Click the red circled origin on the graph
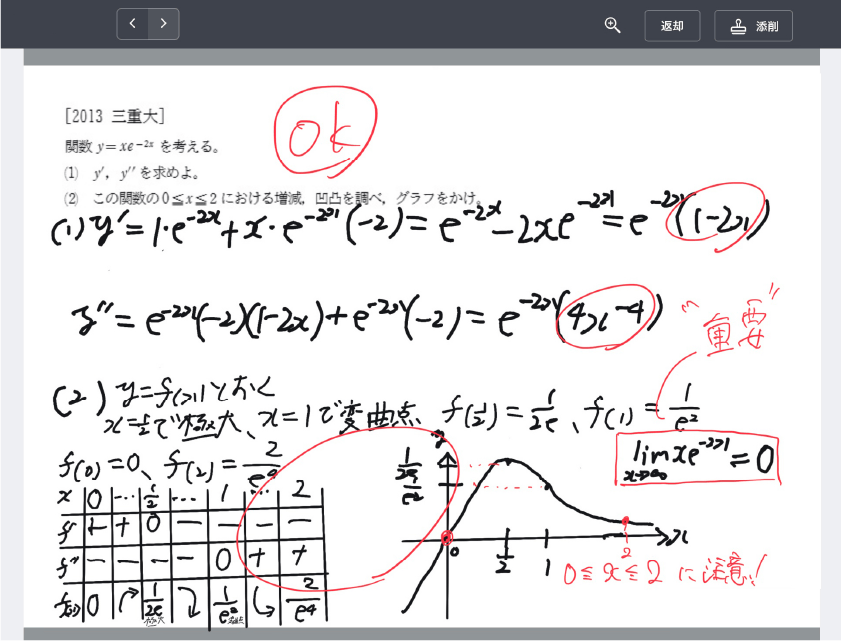 (x=447, y=538)
